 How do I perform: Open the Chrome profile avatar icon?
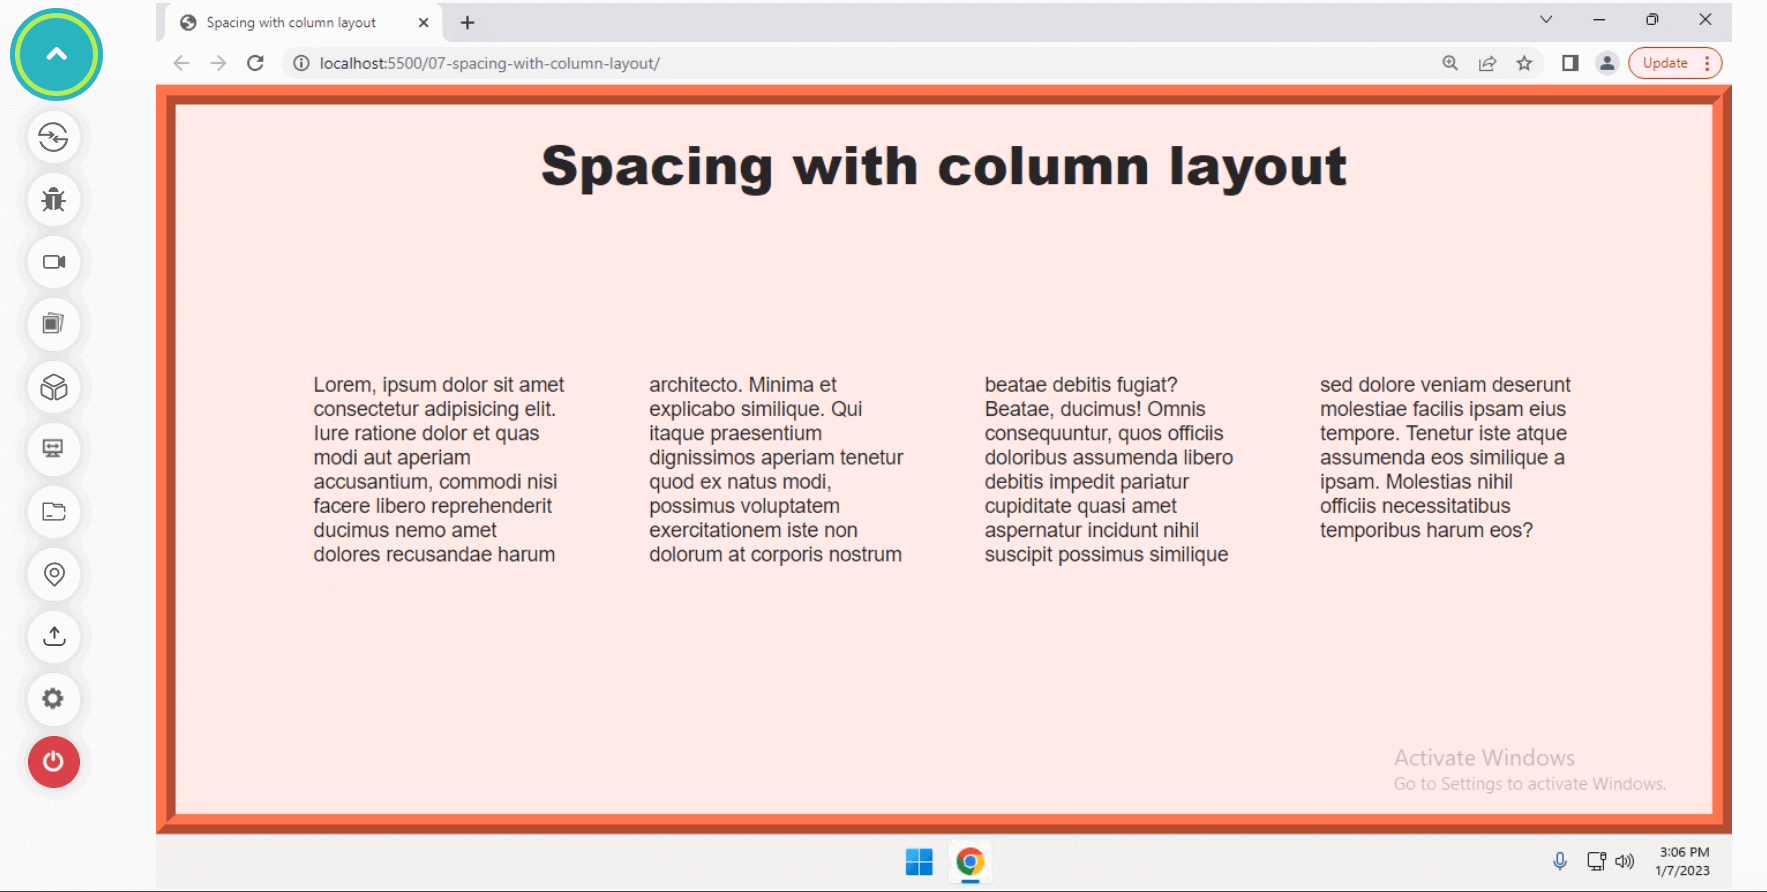tap(1607, 63)
